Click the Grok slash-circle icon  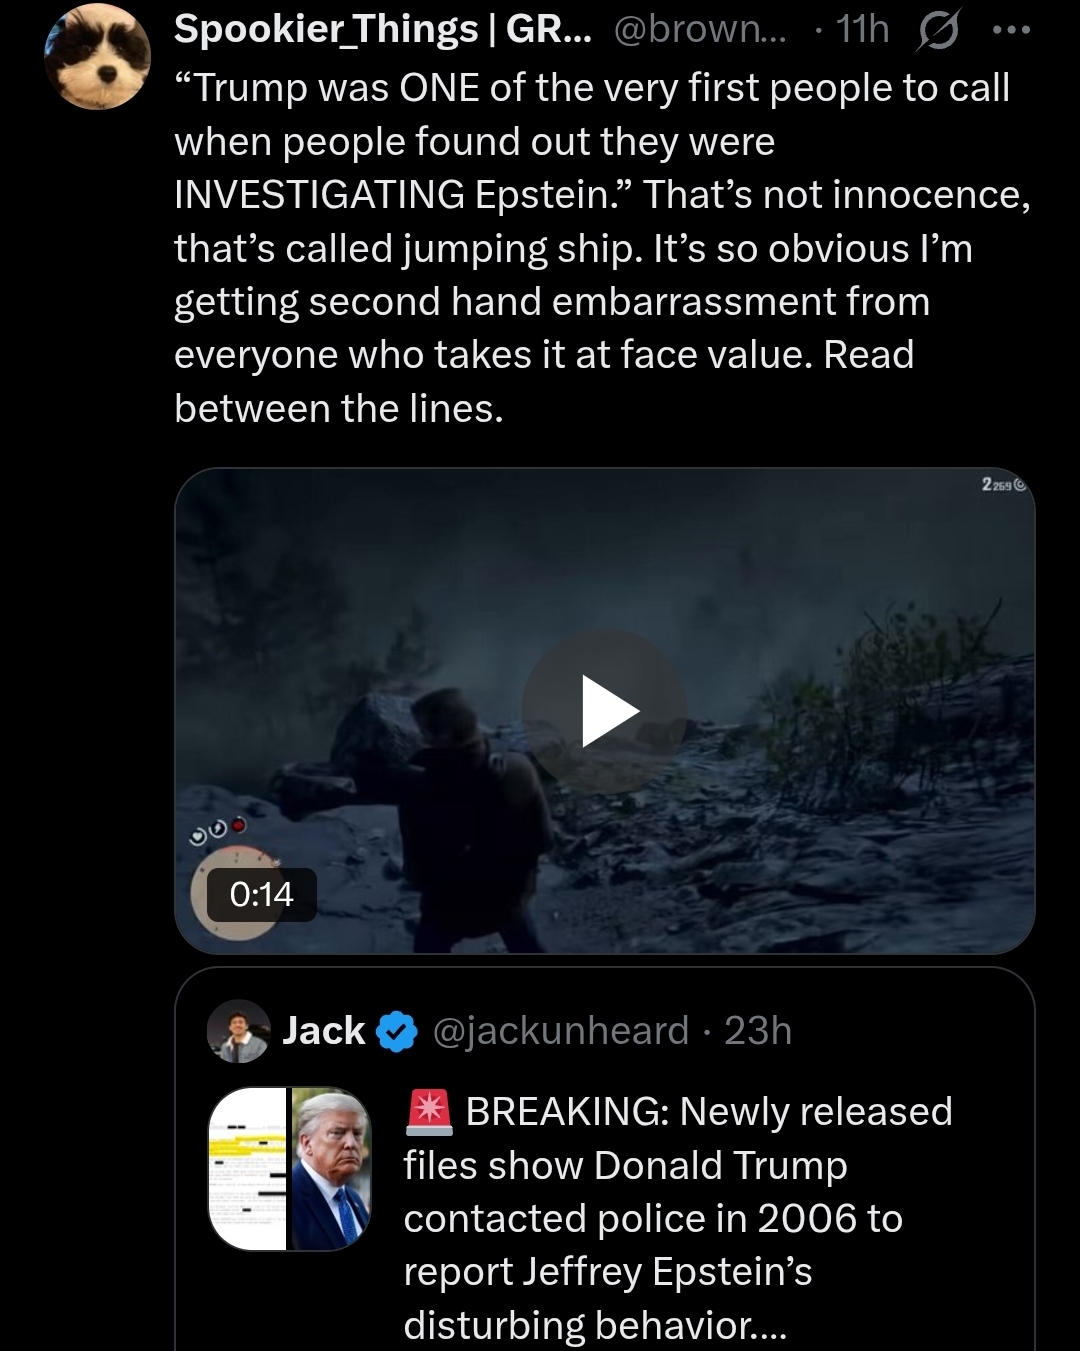click(937, 32)
